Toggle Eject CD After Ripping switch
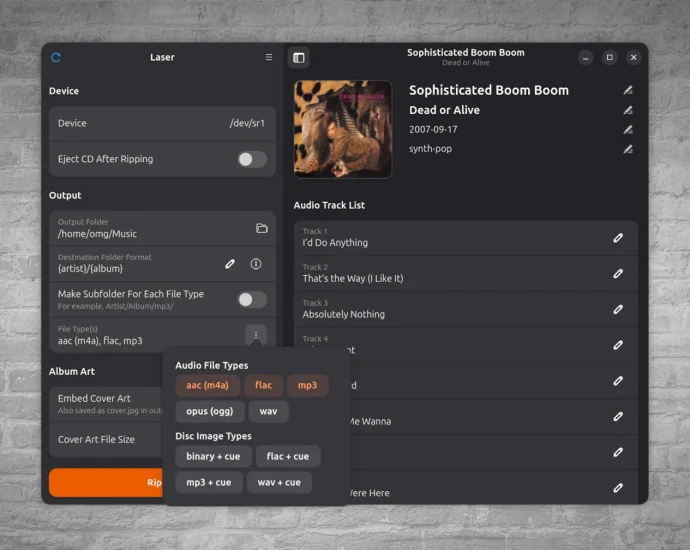Screen dimensions: 690x550 coord(252,159)
